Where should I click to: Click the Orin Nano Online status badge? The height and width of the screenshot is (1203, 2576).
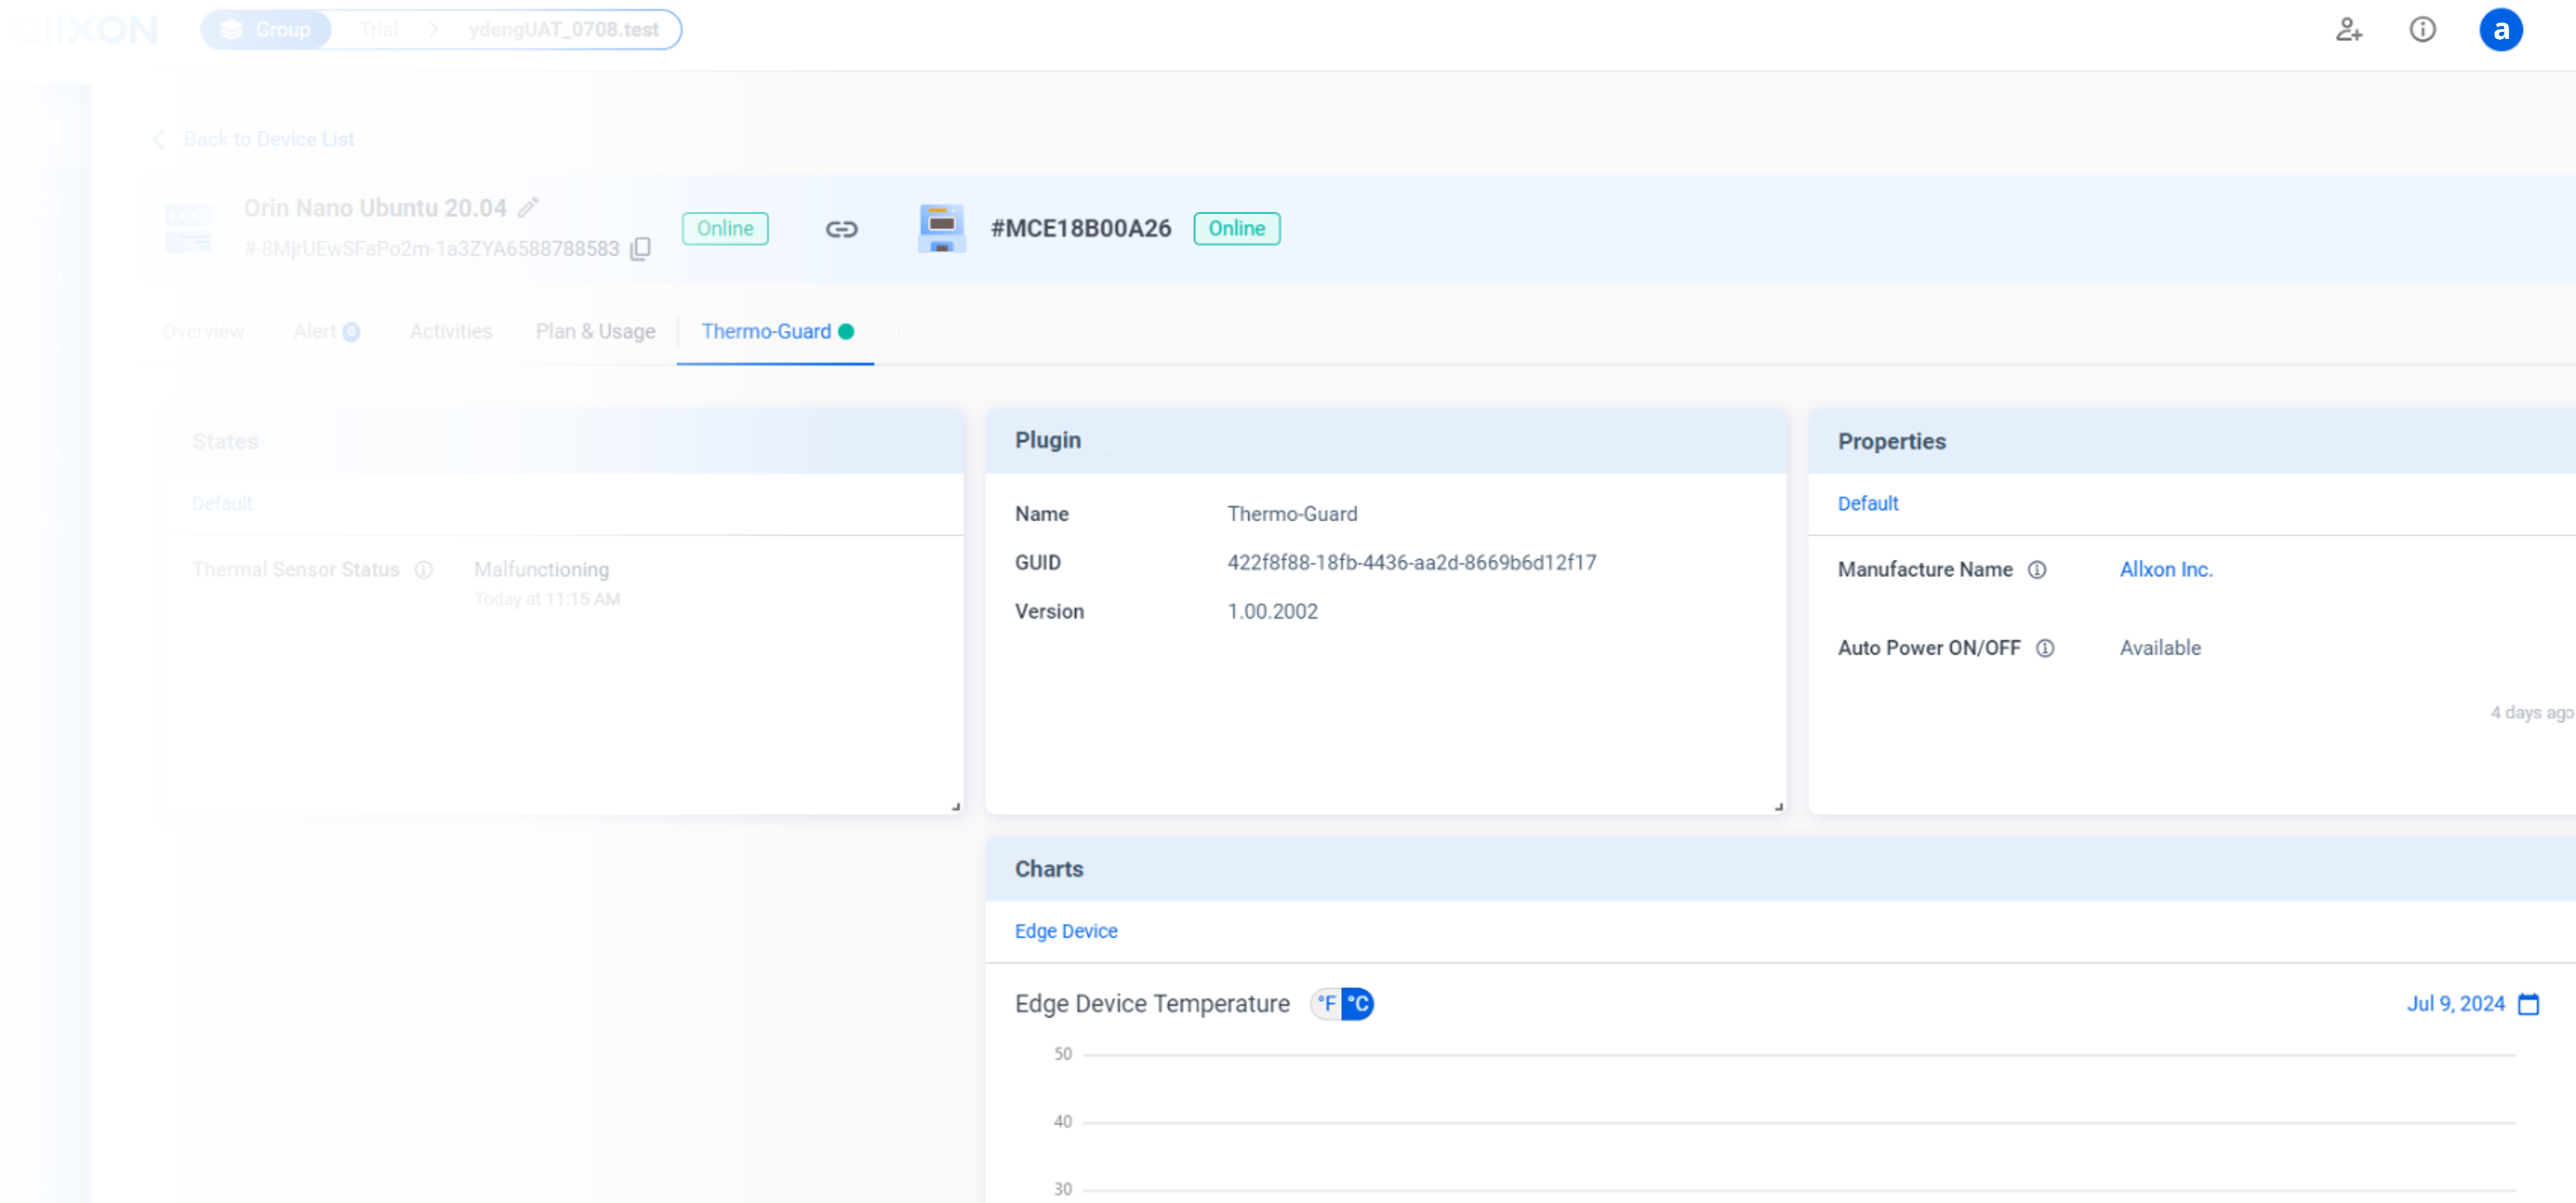(x=725, y=229)
